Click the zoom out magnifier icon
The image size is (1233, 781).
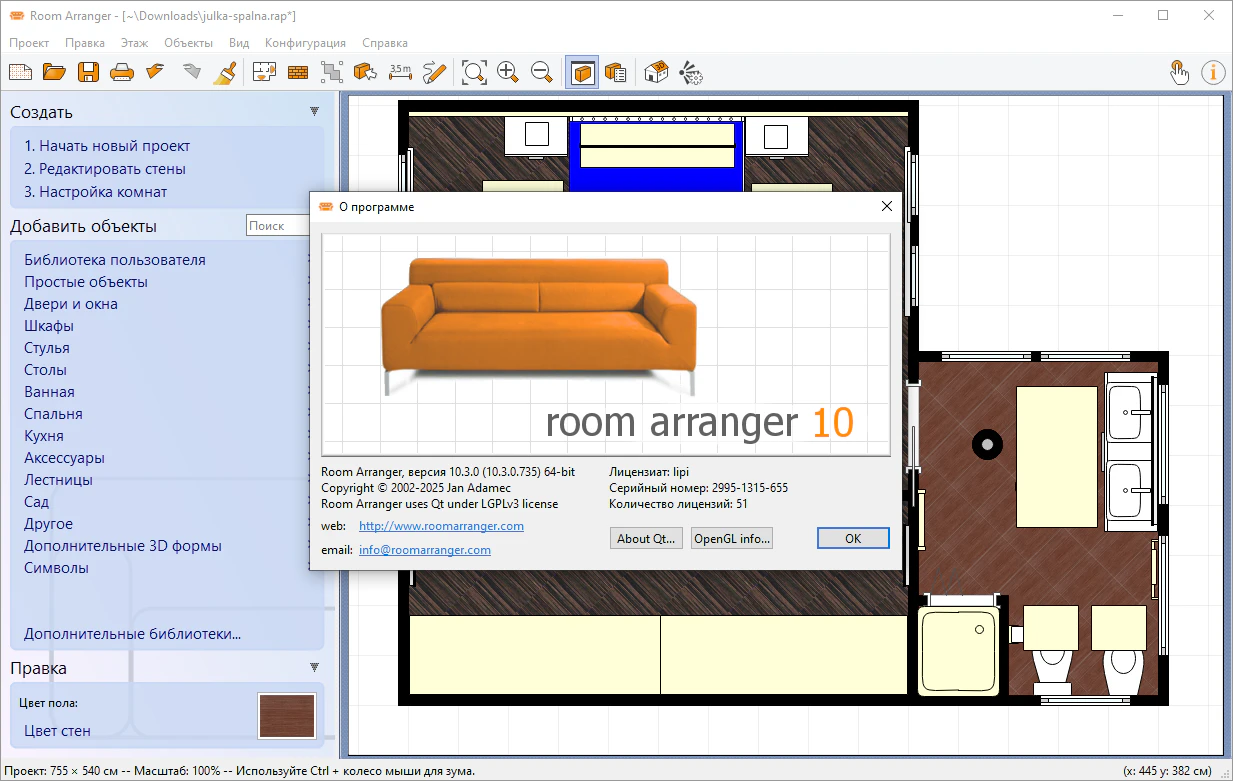(x=542, y=72)
